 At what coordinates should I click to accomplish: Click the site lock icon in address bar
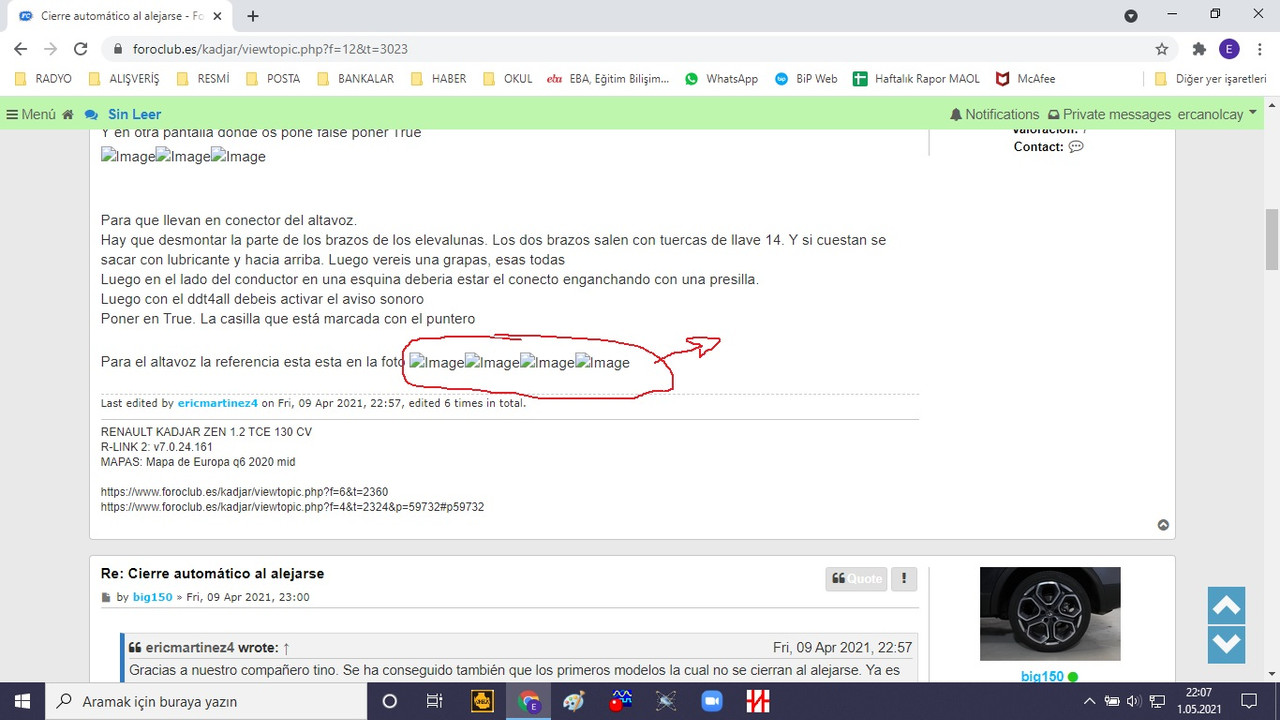[118, 49]
